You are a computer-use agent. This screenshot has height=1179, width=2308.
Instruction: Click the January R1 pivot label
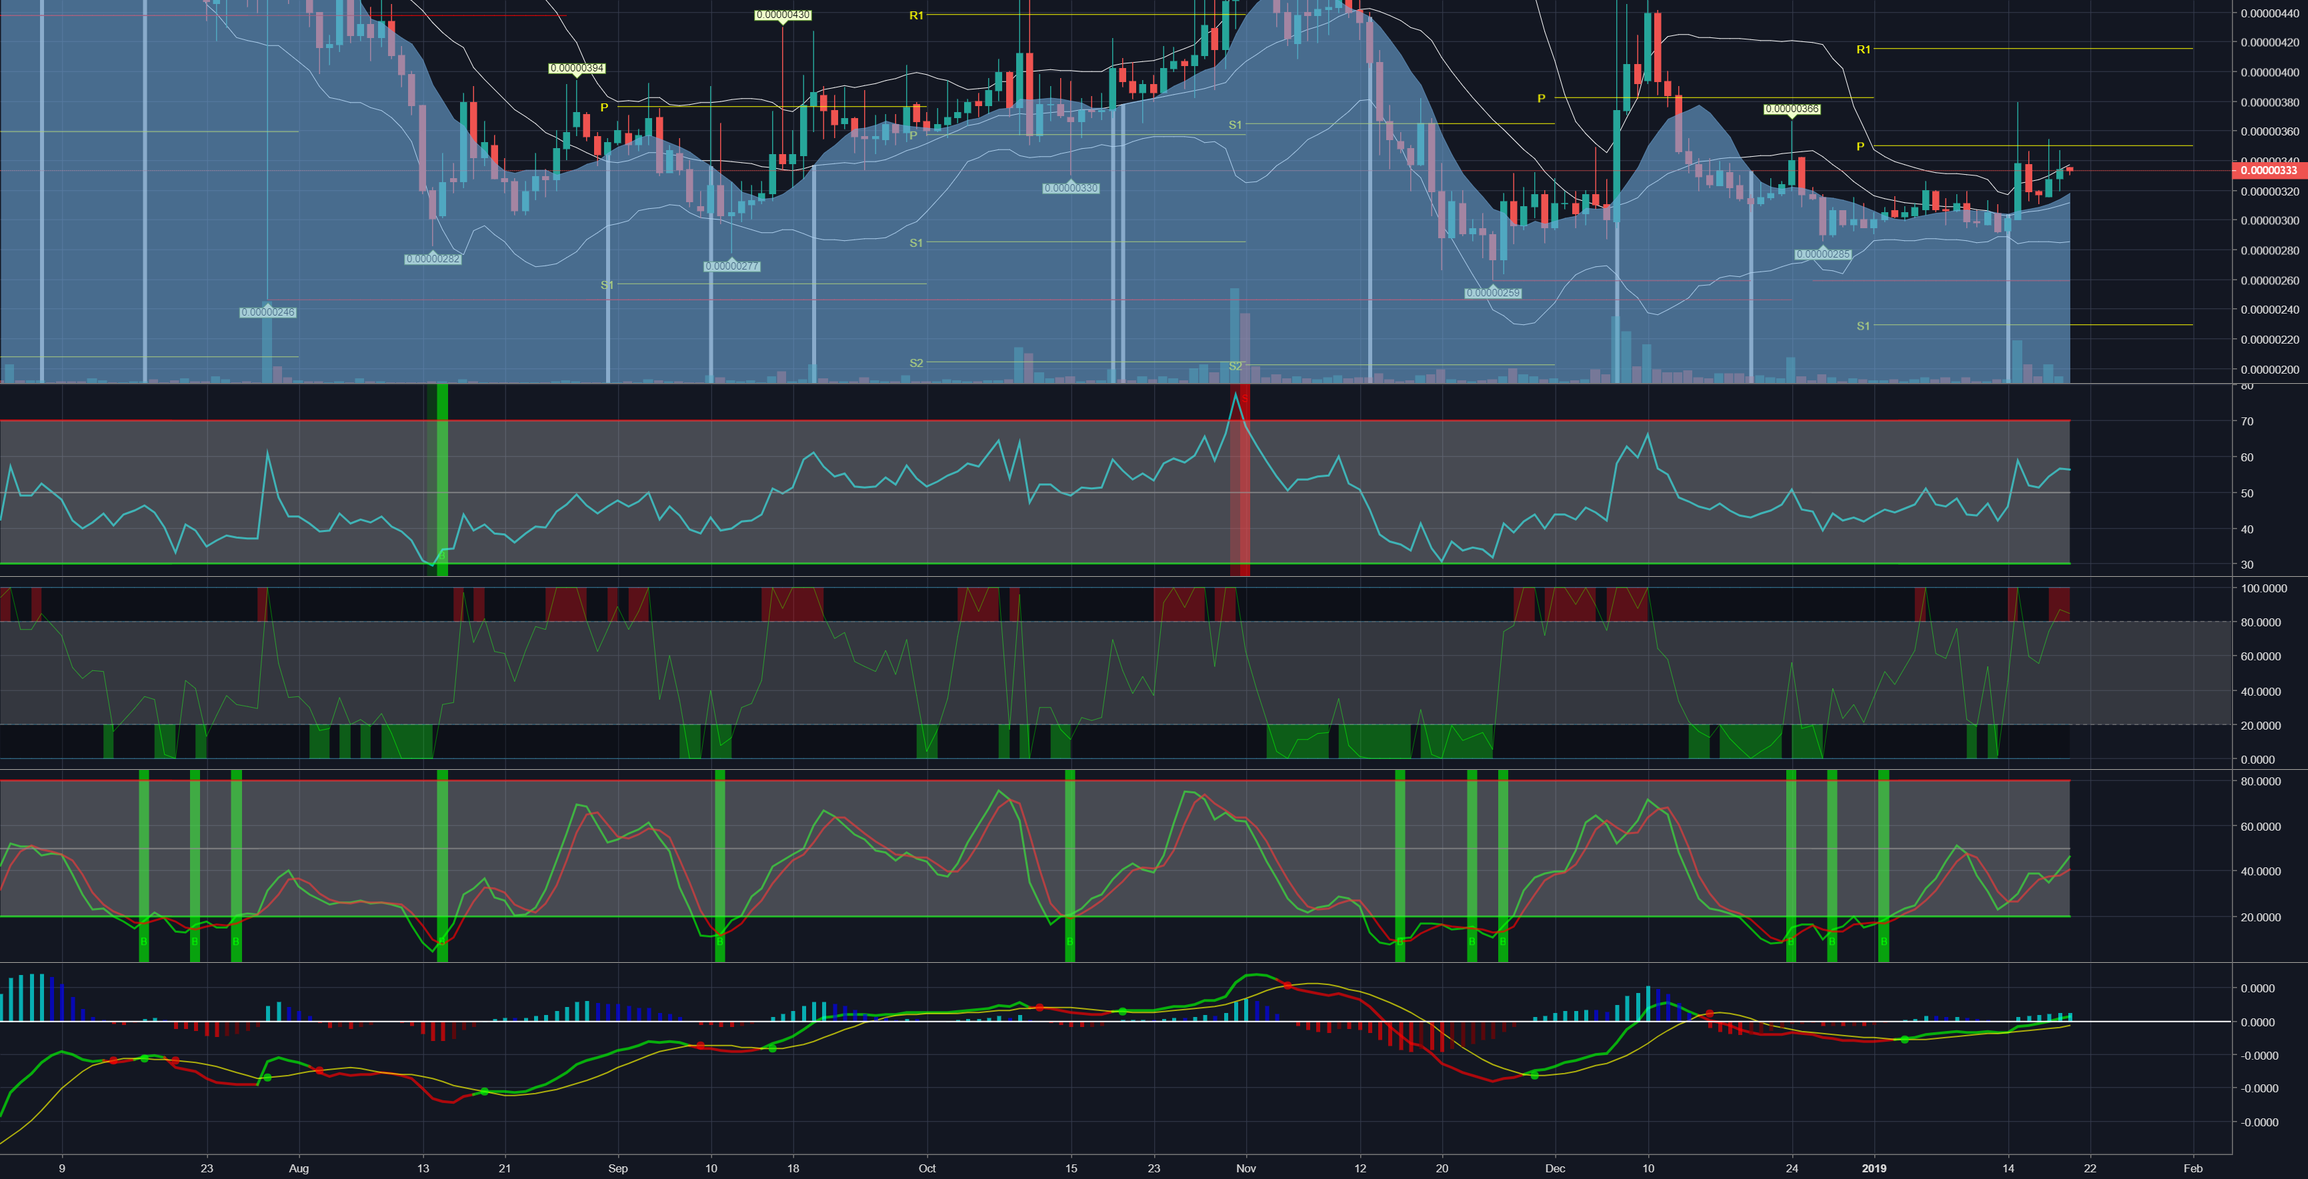(x=1863, y=49)
